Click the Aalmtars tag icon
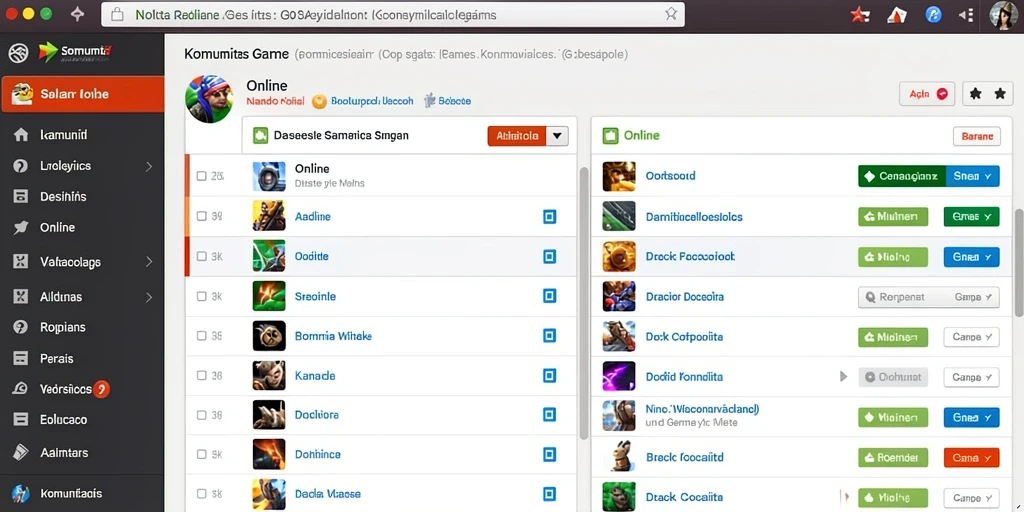 [x=21, y=452]
